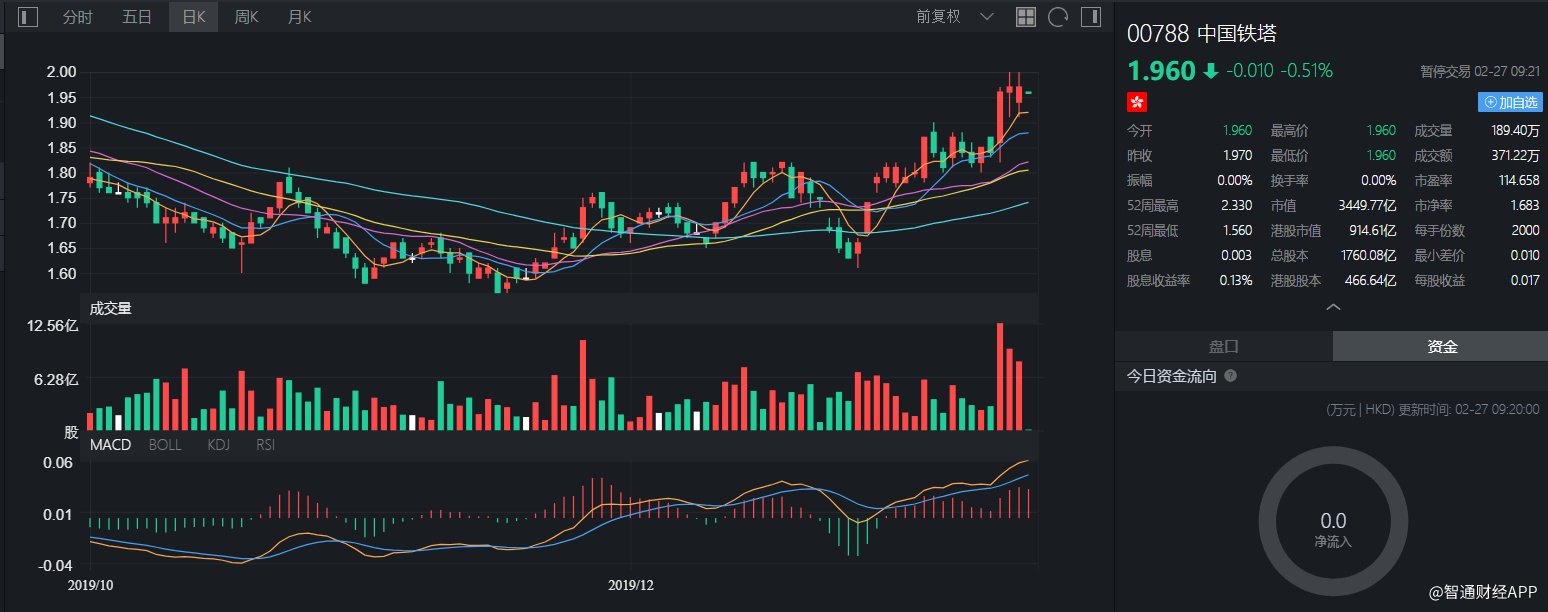Click the help icon beside 今日资金流向
1548x612 pixels.
coord(1230,376)
